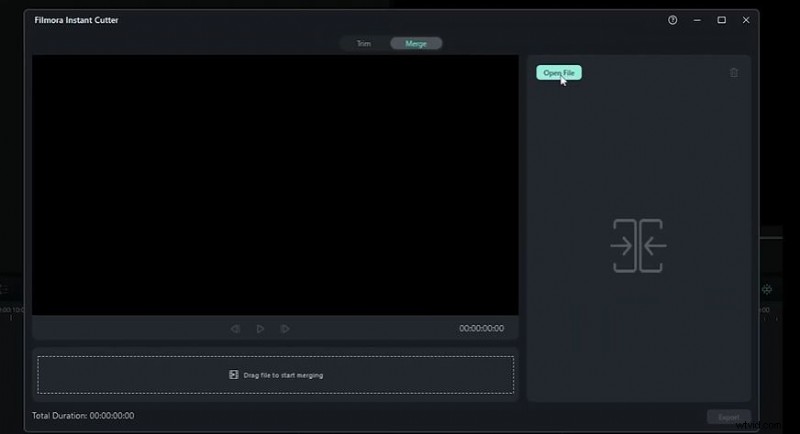This screenshot has width=800, height=434.
Task: Click the drag file to start merging area
Action: pyautogui.click(x=276, y=375)
